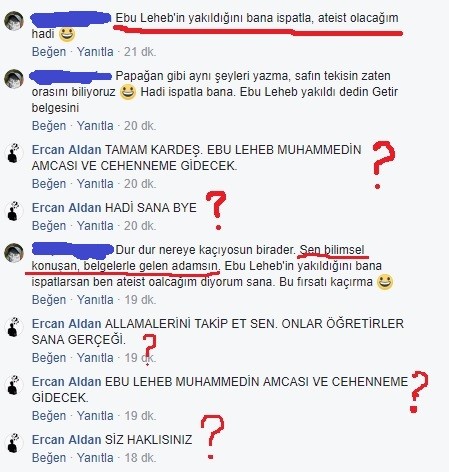Image resolution: width=449 pixels, height=472 pixels.
Task: Like the SİZ HAKLISINIZ comment
Action: pyautogui.click(x=49, y=458)
